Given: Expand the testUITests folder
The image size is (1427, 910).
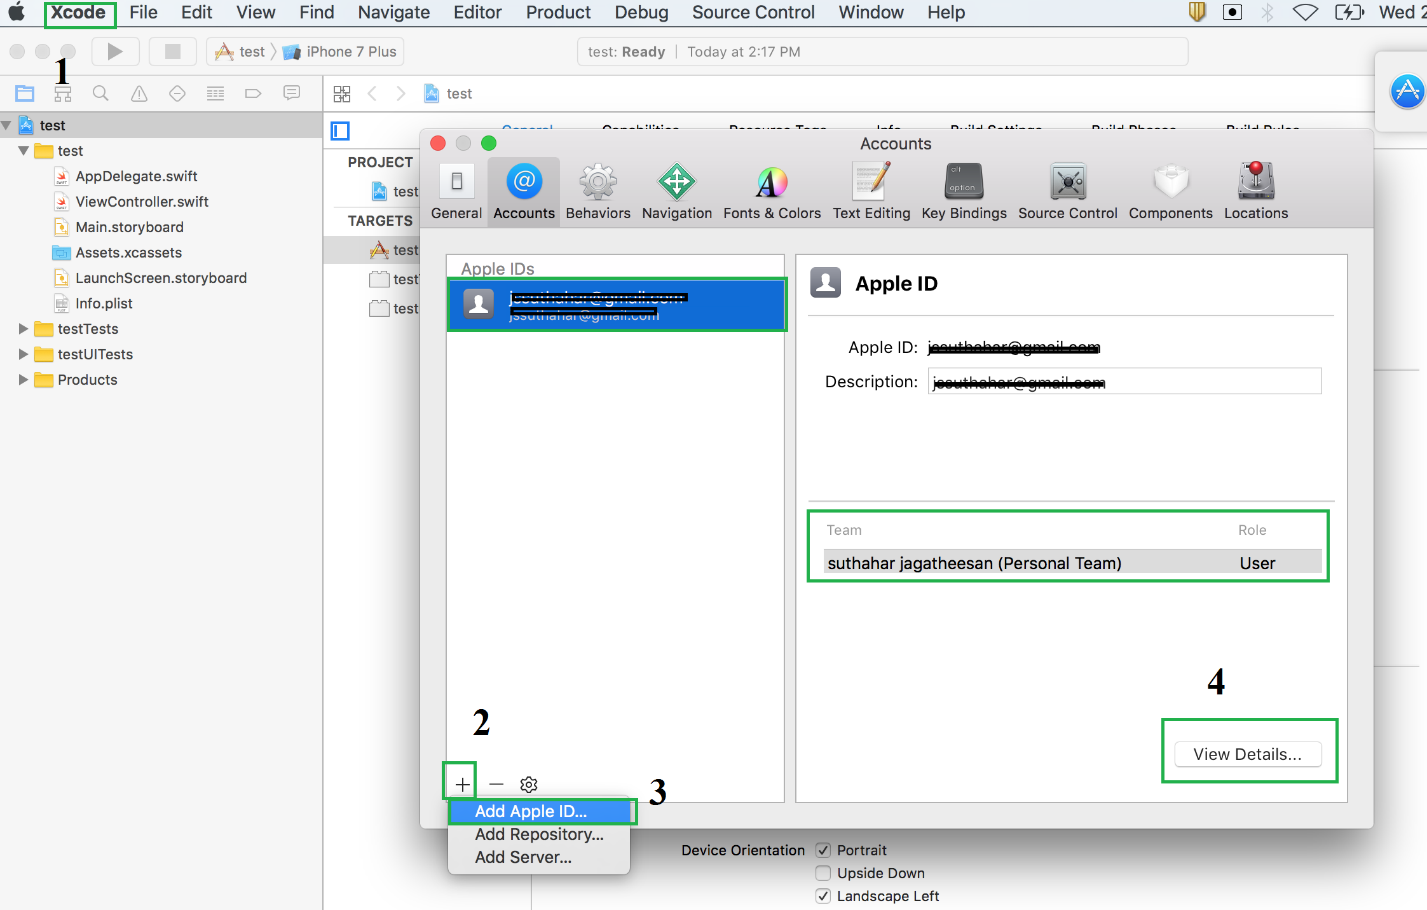Looking at the screenshot, I should tap(23, 354).
